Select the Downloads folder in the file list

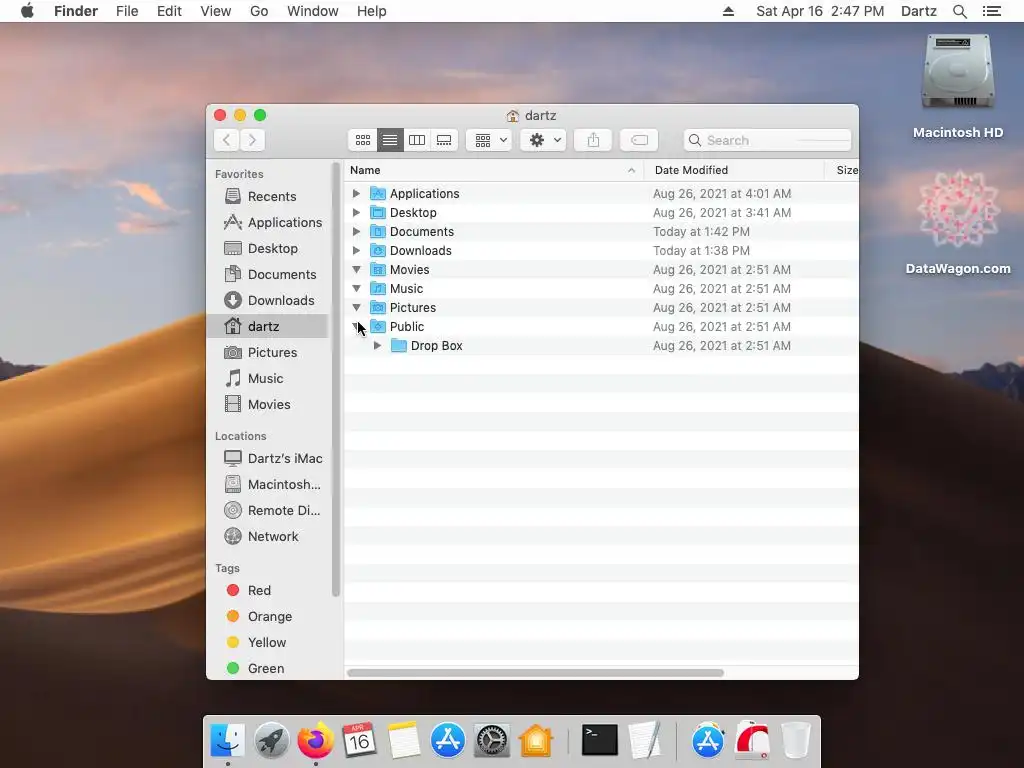[601, 250]
